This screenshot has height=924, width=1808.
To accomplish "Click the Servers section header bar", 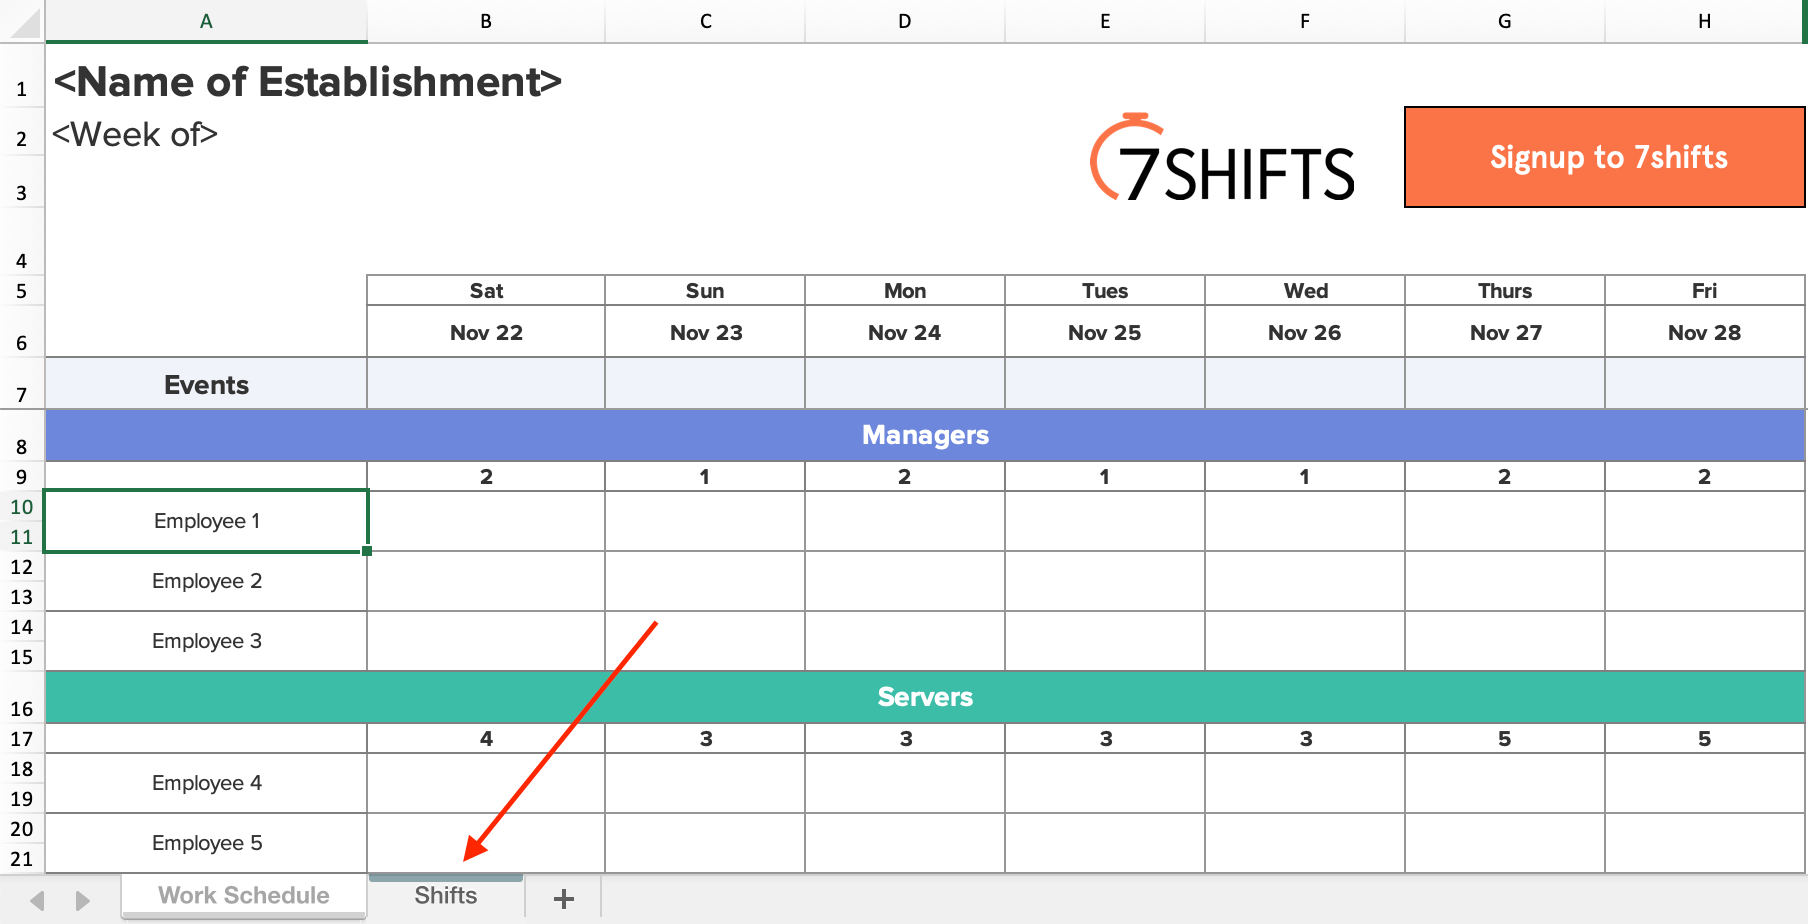I will point(925,697).
